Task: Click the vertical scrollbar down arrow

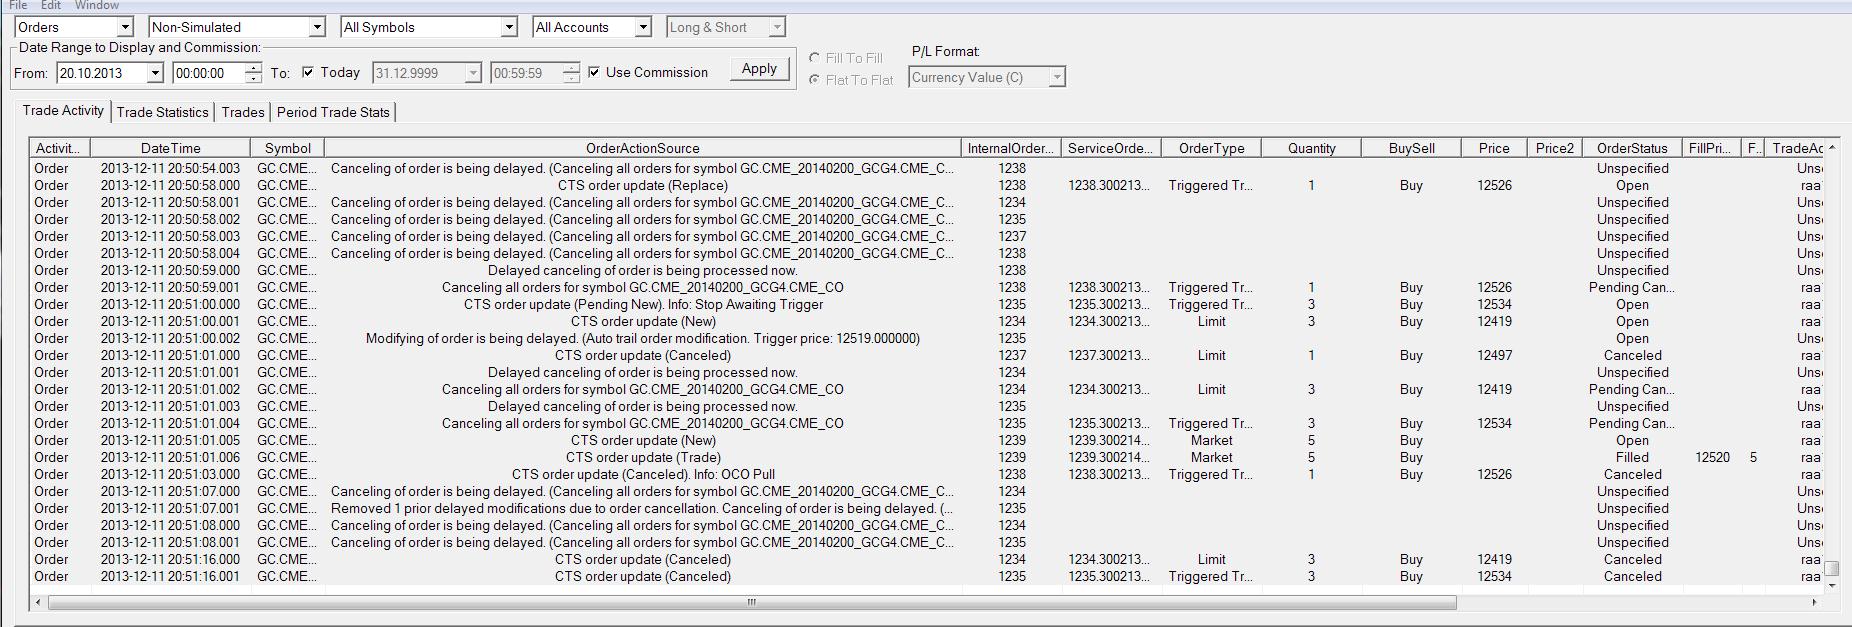Action: tap(1832, 585)
